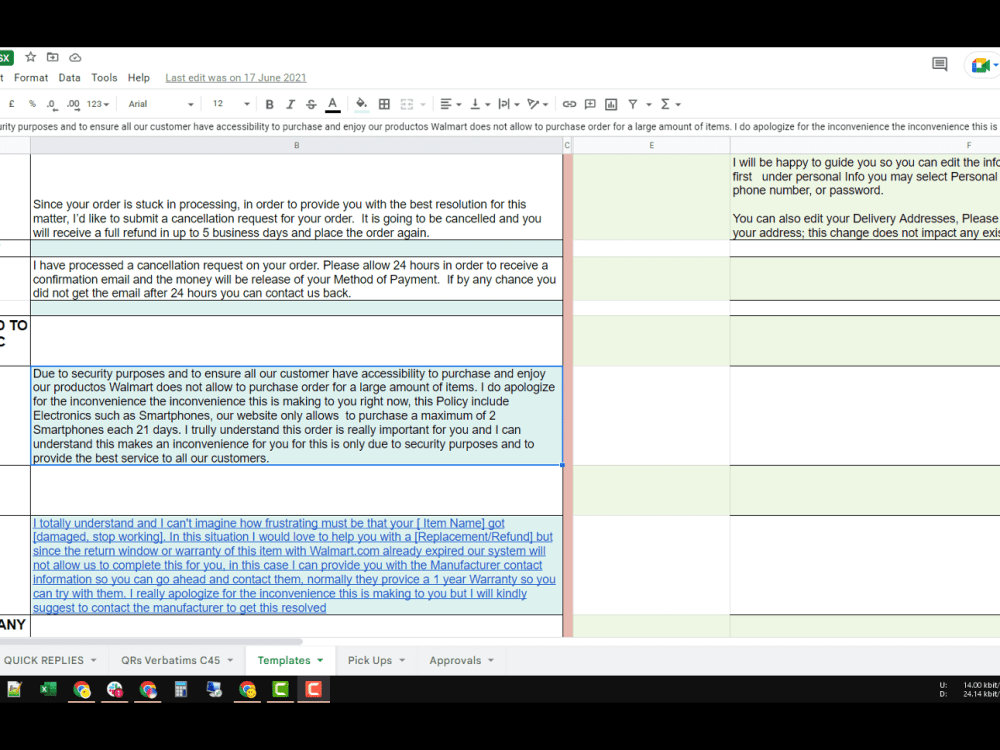Screen dimensions: 1000x750
Task: Insert a link
Action: click(569, 104)
